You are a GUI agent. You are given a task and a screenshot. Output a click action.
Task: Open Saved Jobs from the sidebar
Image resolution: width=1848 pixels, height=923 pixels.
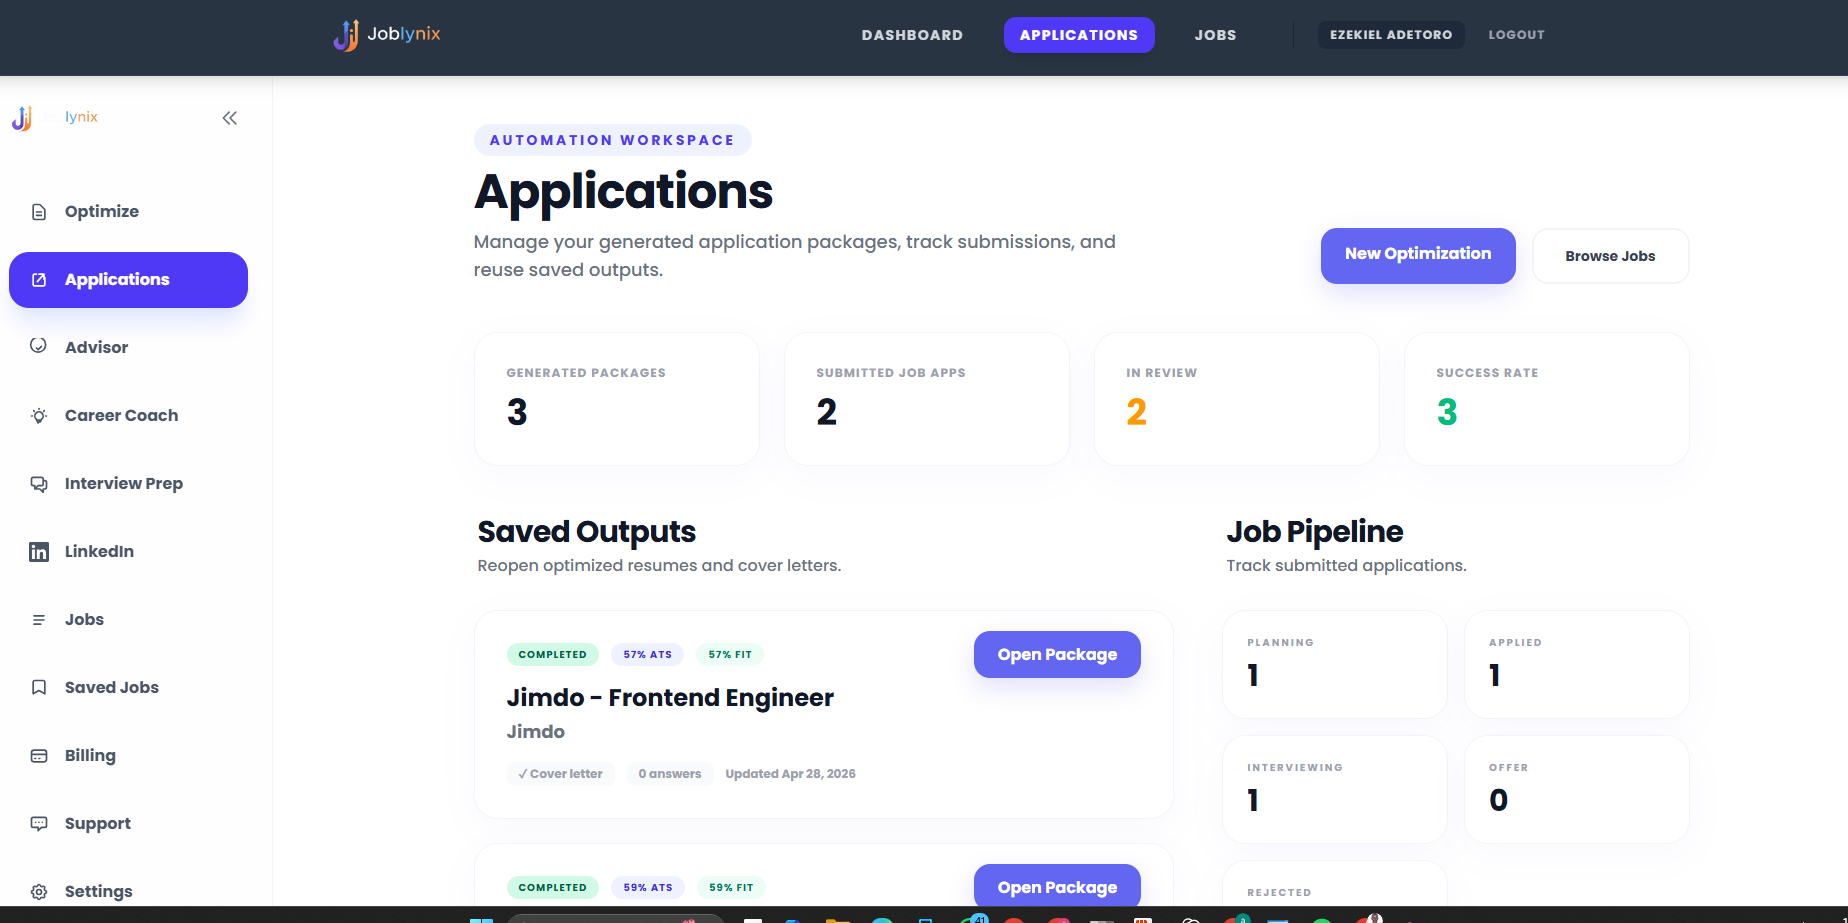pos(111,687)
